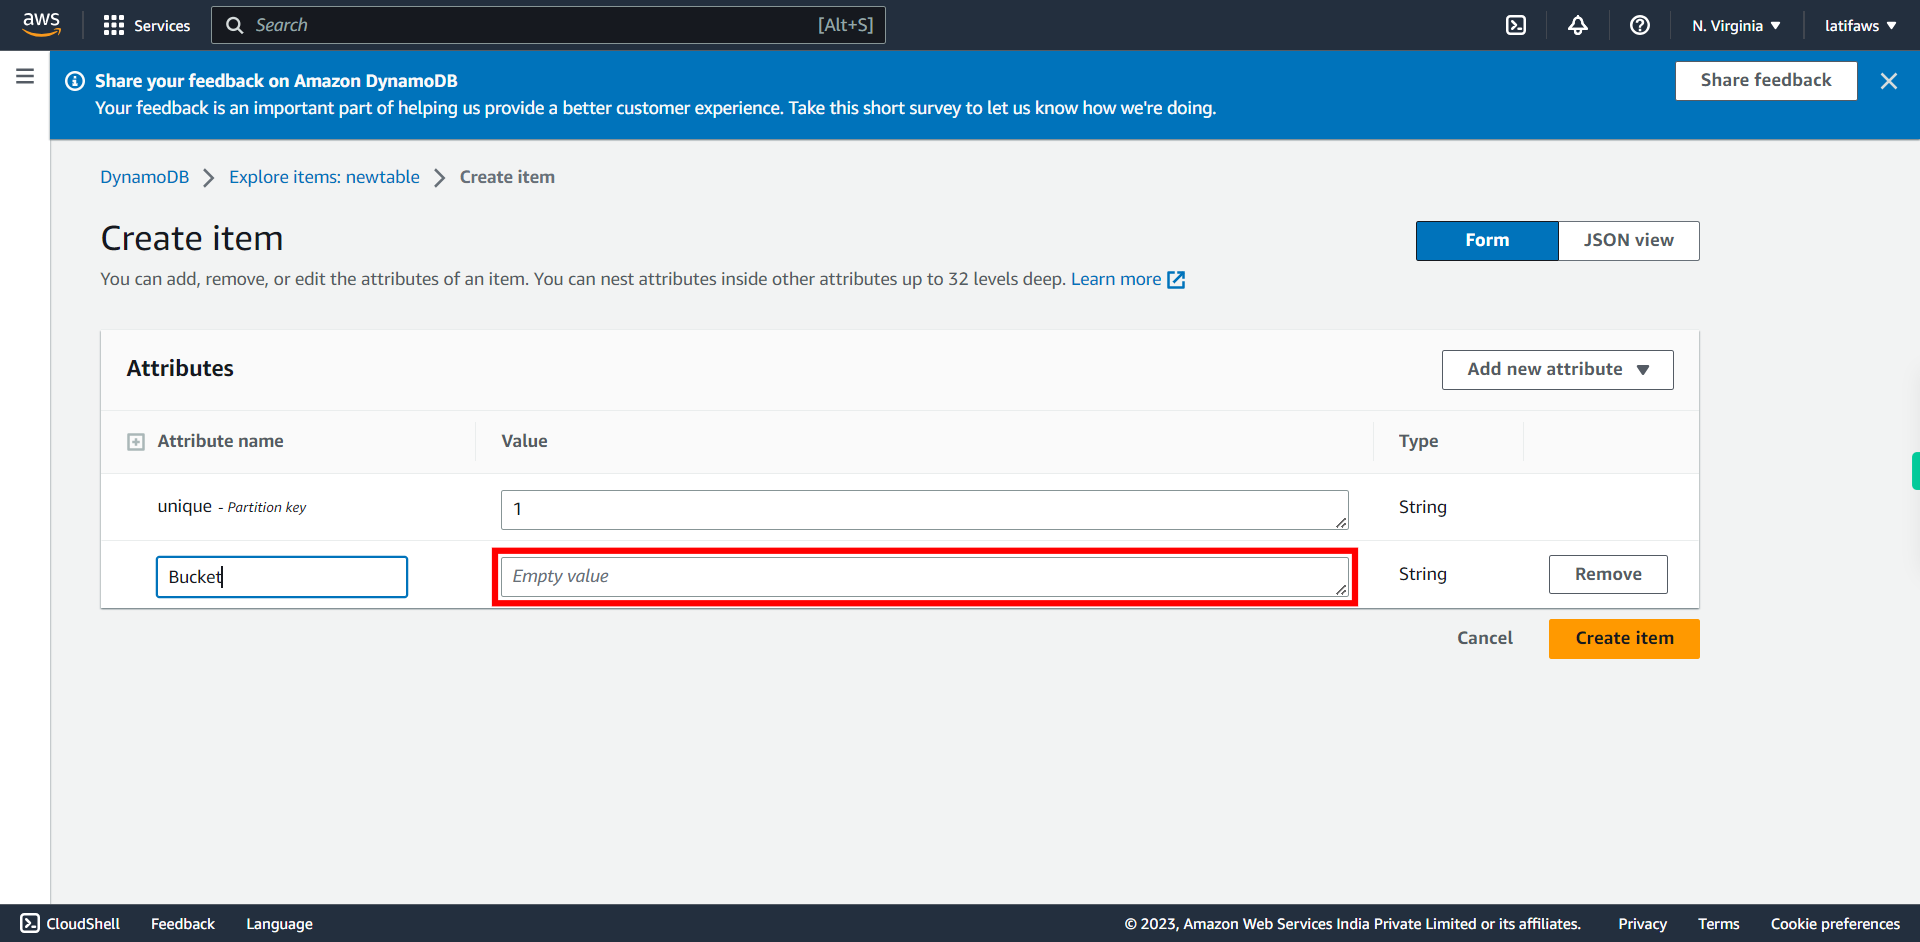This screenshot has width=1920, height=942.
Task: Switch to Form view tab
Action: coord(1487,240)
